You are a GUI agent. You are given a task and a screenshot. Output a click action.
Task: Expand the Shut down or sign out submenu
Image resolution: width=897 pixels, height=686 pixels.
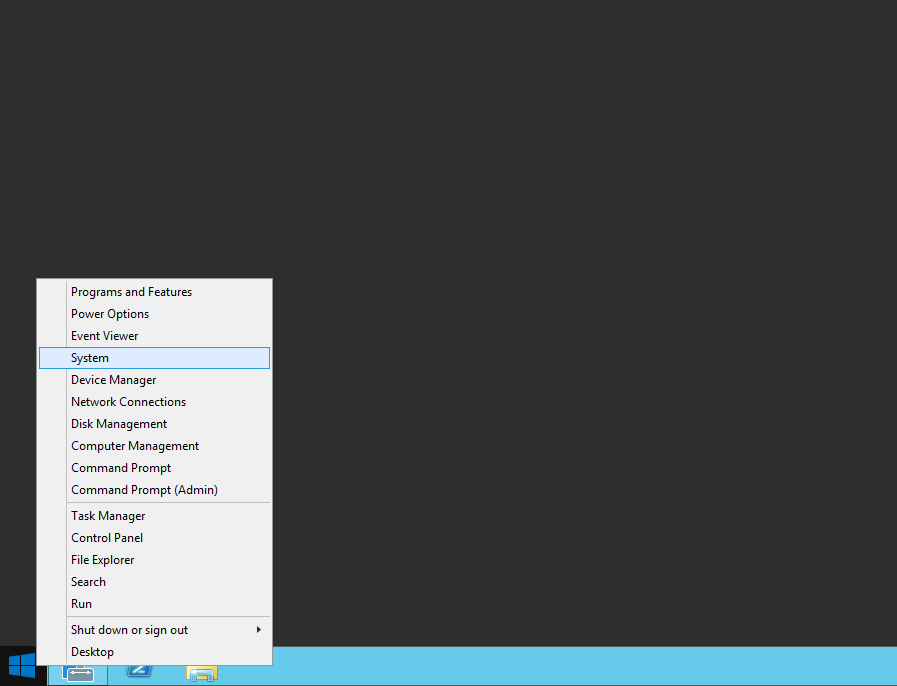(129, 629)
